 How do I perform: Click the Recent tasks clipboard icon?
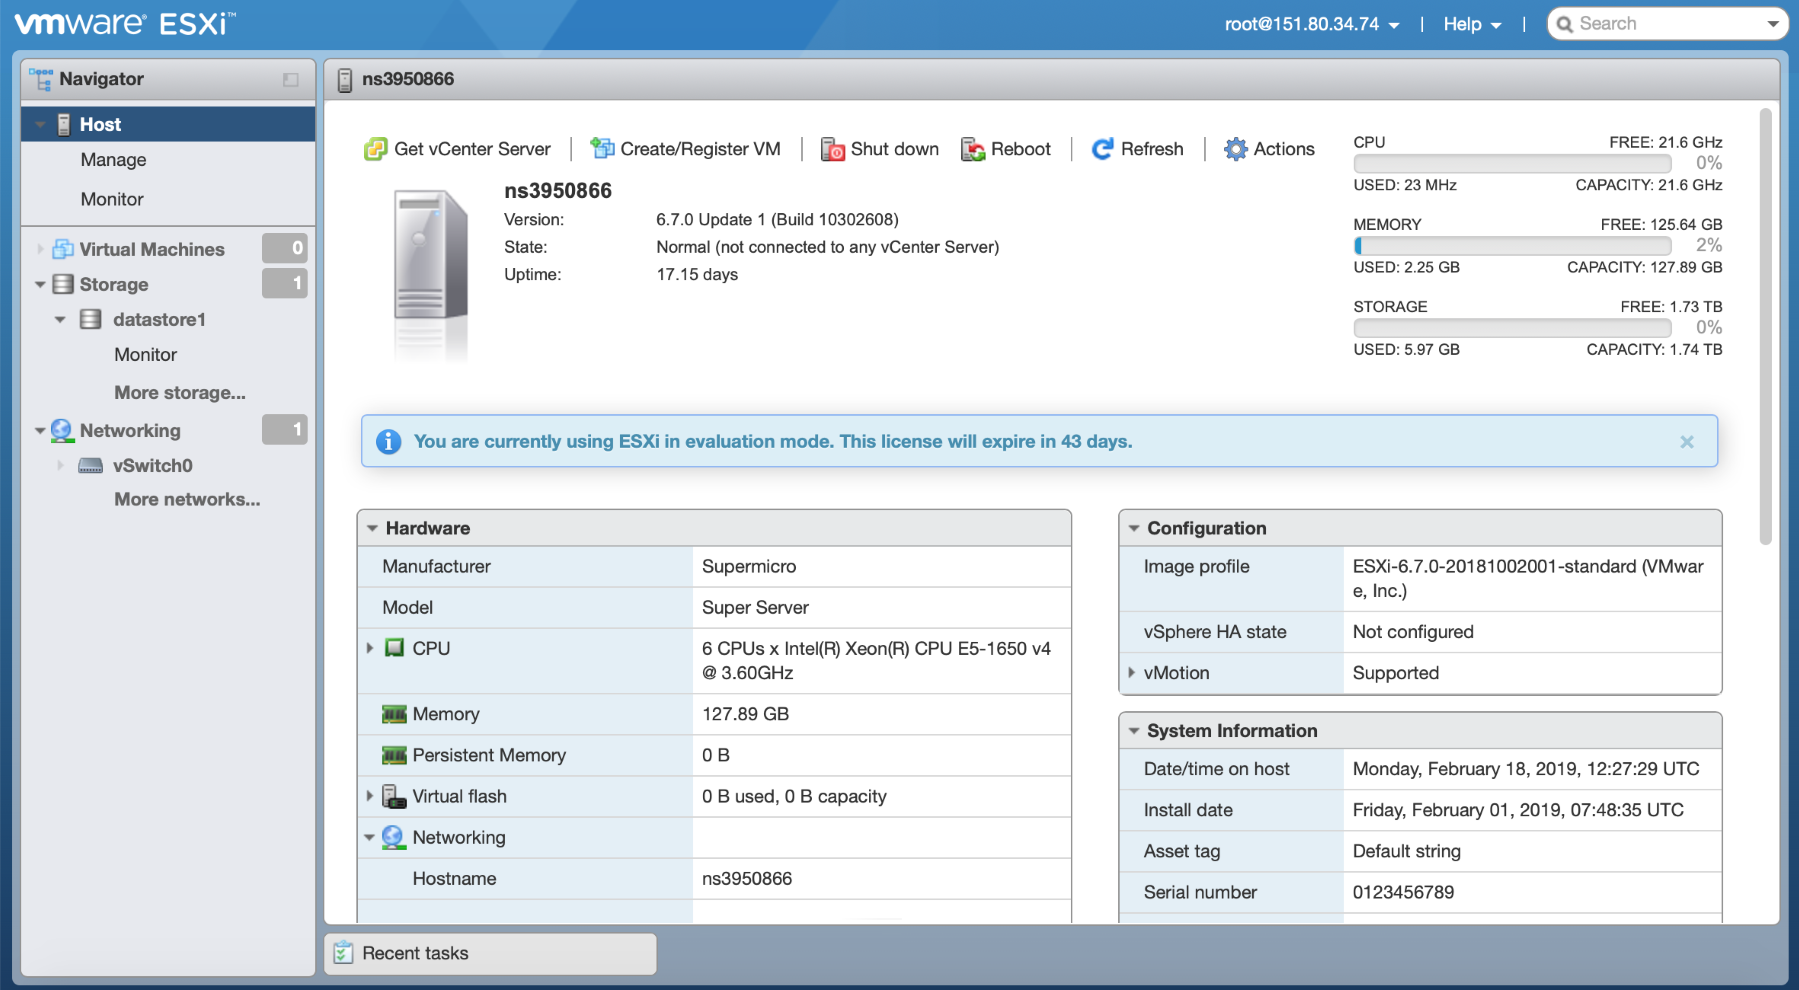point(343,953)
